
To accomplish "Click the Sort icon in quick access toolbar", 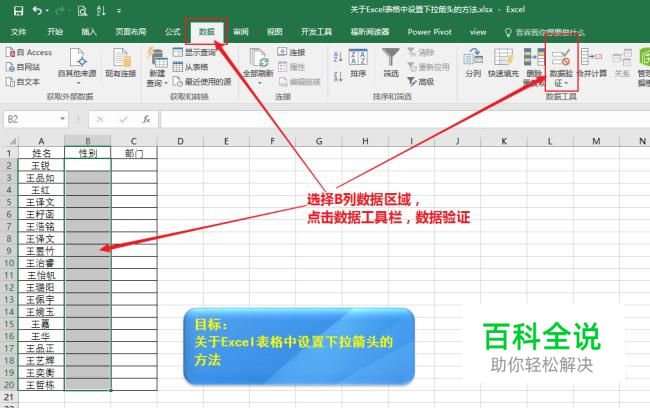I will [101, 10].
